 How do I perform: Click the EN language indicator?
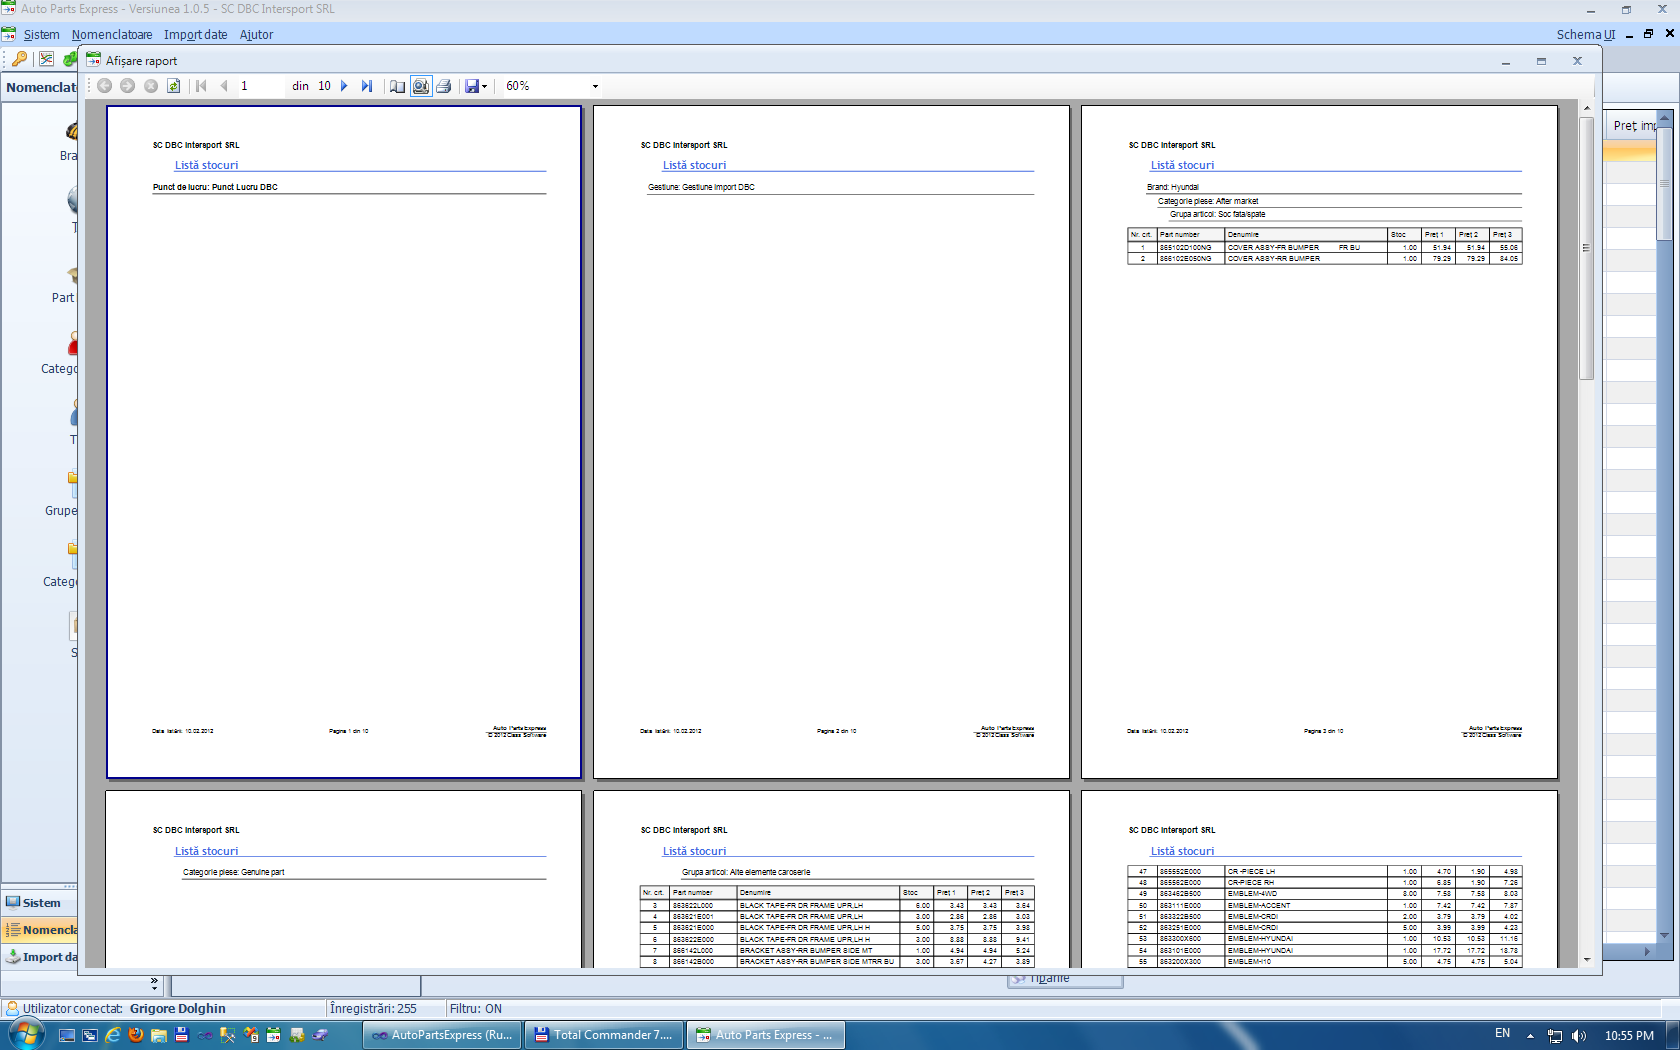(1502, 1034)
